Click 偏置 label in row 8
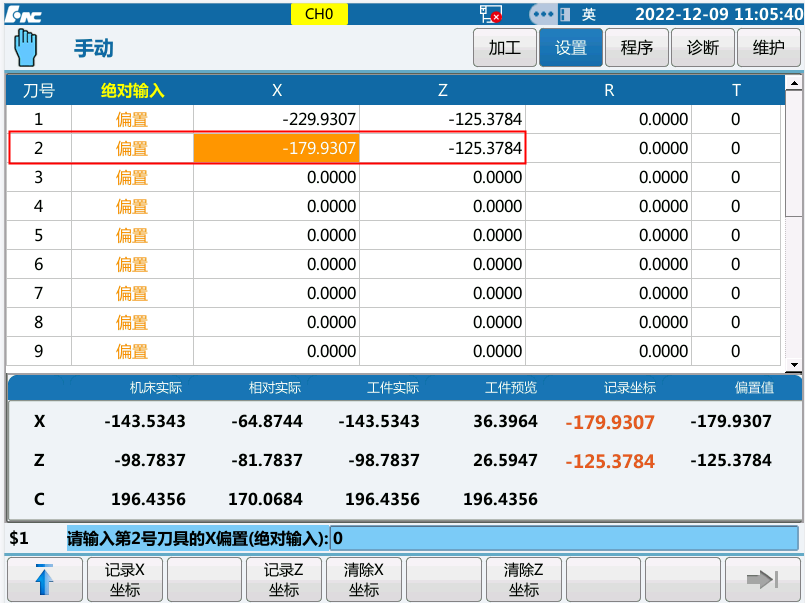 [x=132, y=322]
